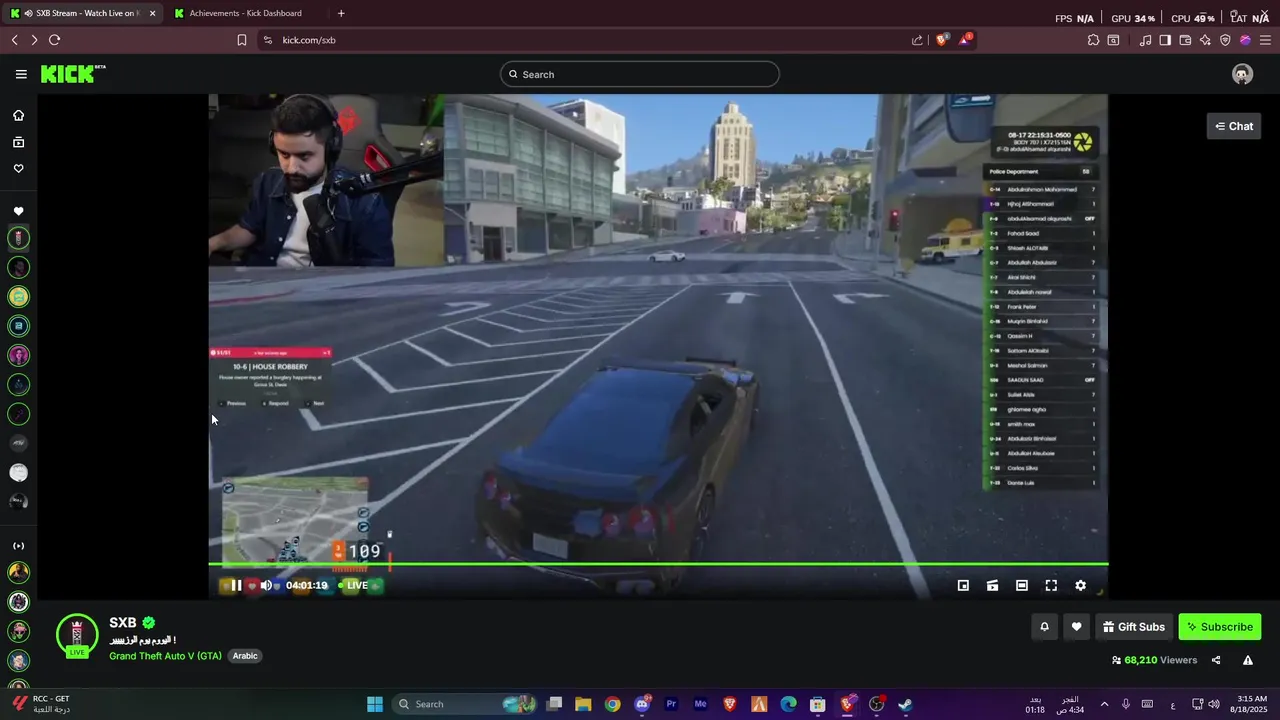This screenshot has height=720, width=1280.
Task: Open Brave Shields lion icon
Action: click(x=942, y=40)
